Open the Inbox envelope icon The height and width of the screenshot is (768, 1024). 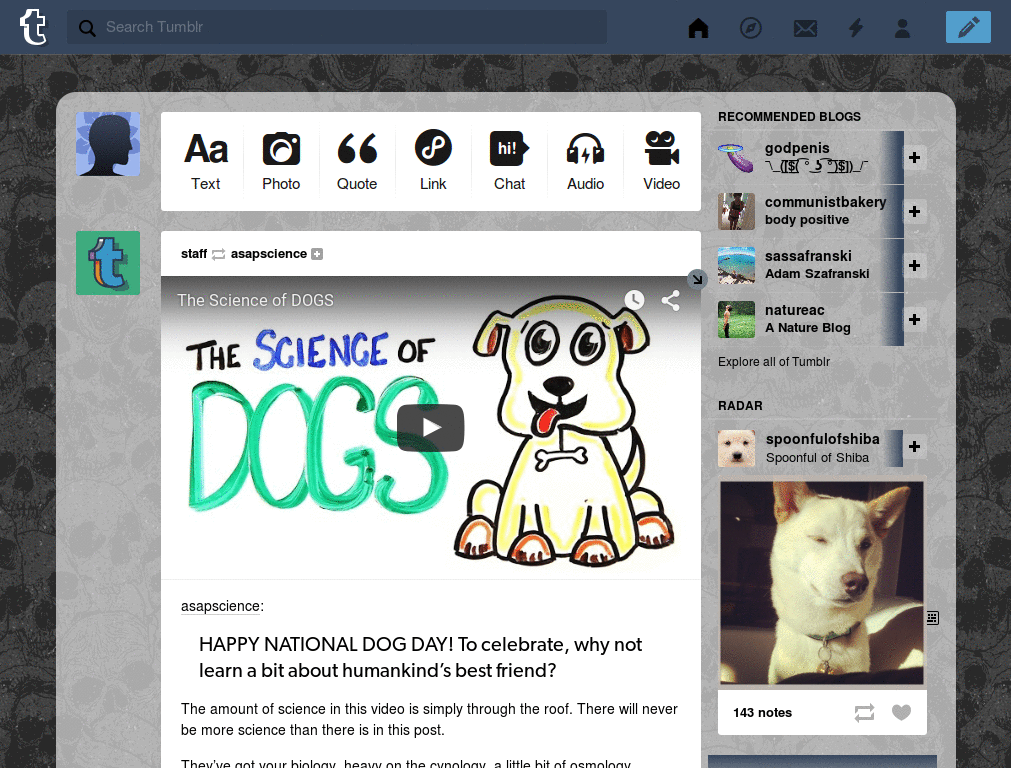805,28
